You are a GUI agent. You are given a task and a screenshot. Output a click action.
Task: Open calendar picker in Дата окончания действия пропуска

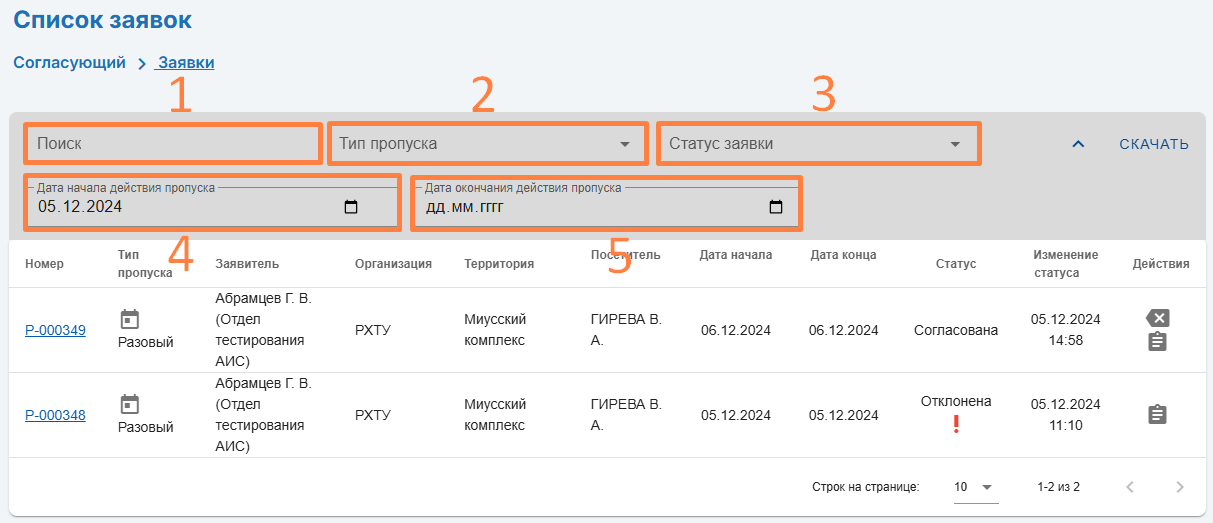(x=775, y=208)
